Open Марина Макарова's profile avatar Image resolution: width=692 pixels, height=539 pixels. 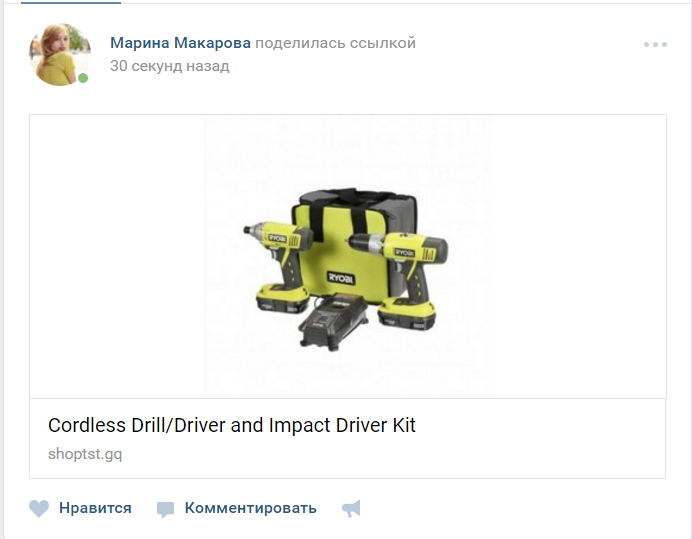[x=60, y=54]
